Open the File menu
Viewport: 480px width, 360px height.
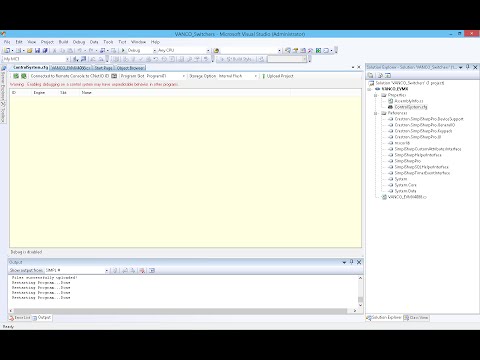click(7, 42)
